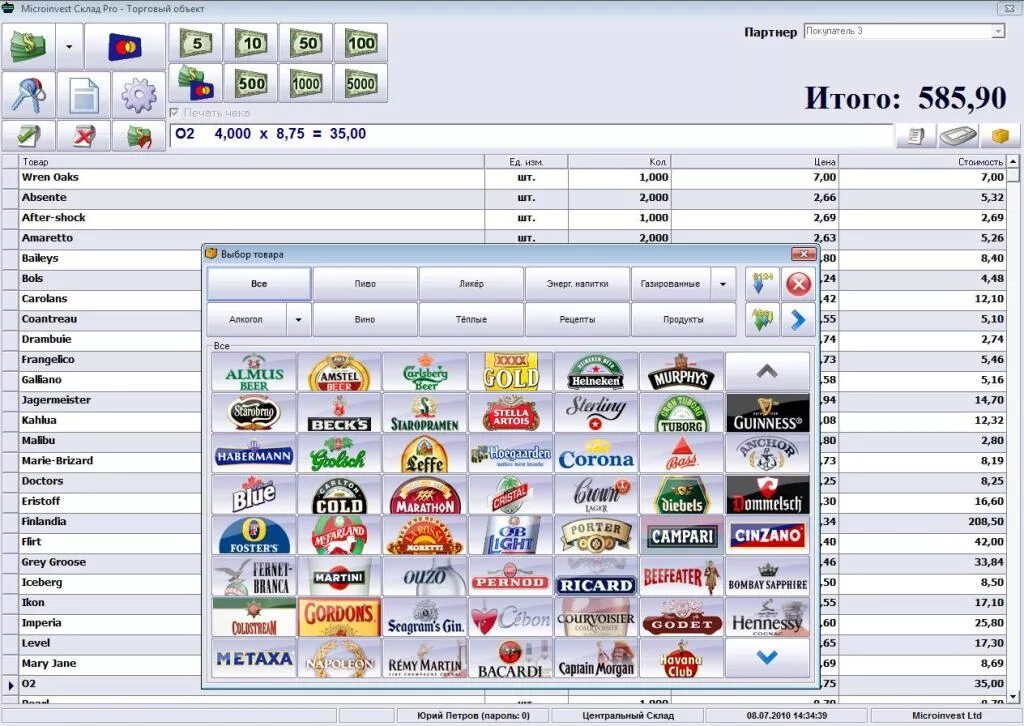Image resolution: width=1024 pixels, height=726 pixels.
Task: Select the Все category tab
Action: coord(259,284)
